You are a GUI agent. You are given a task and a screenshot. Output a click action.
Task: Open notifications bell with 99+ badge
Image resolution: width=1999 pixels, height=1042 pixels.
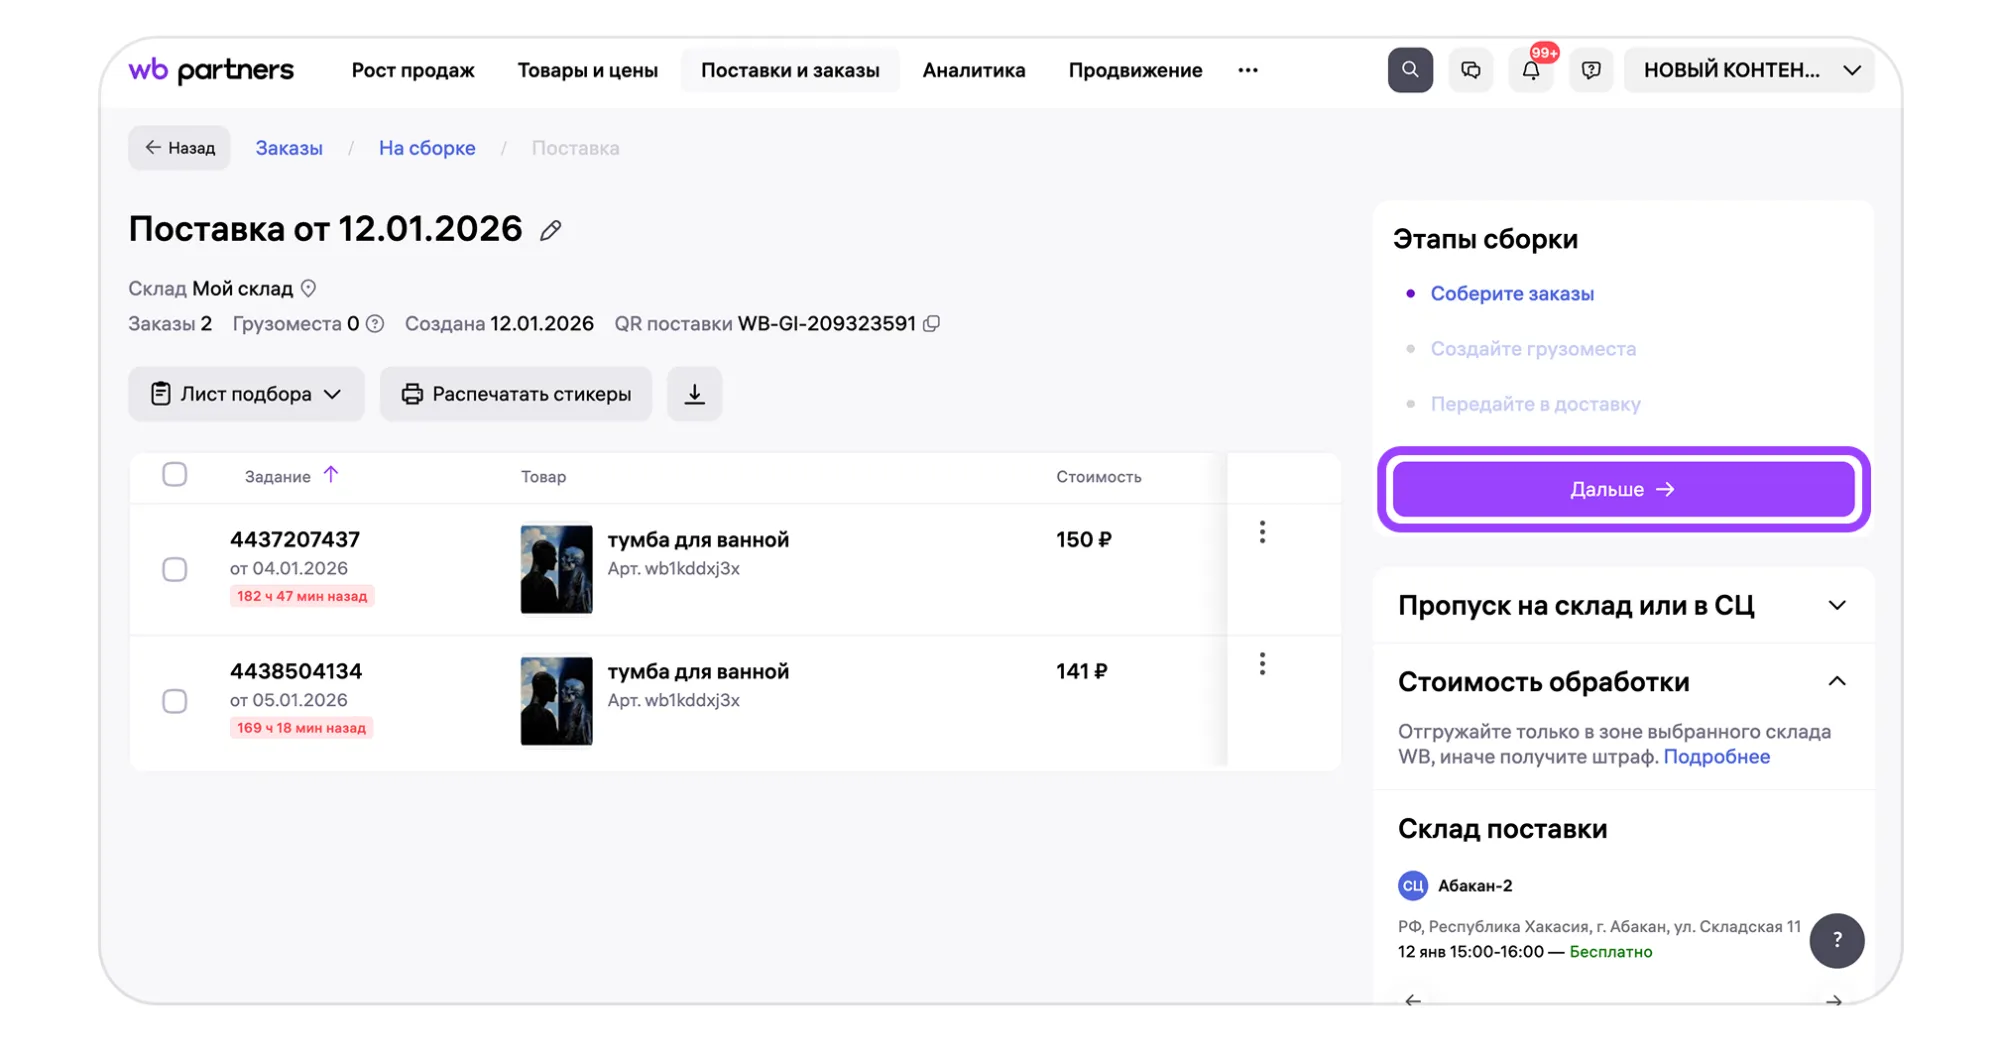(1530, 70)
